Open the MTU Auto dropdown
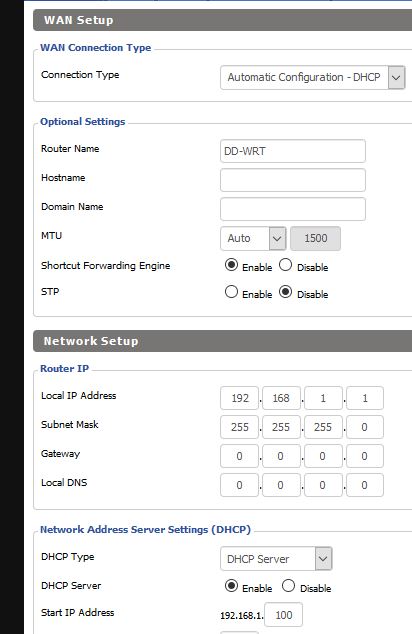 (x=253, y=238)
